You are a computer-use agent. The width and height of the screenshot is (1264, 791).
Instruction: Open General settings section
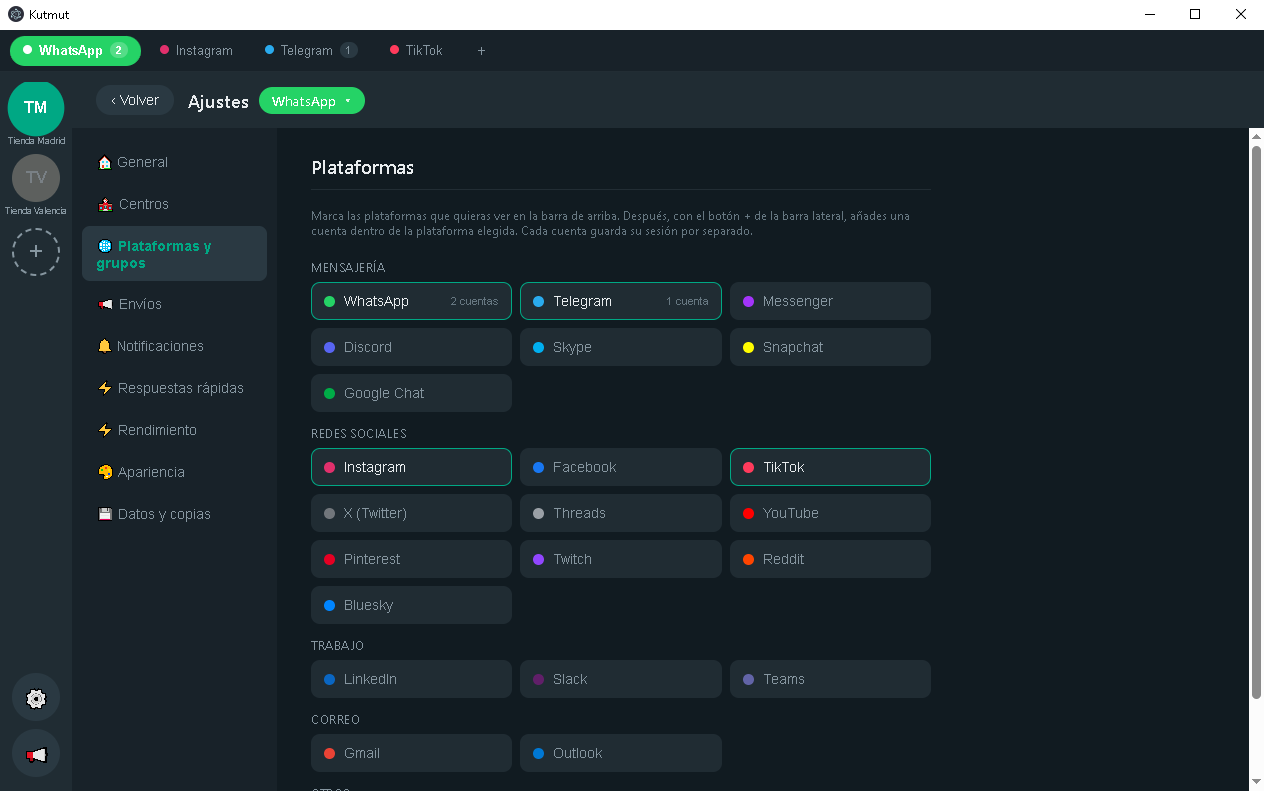point(174,162)
